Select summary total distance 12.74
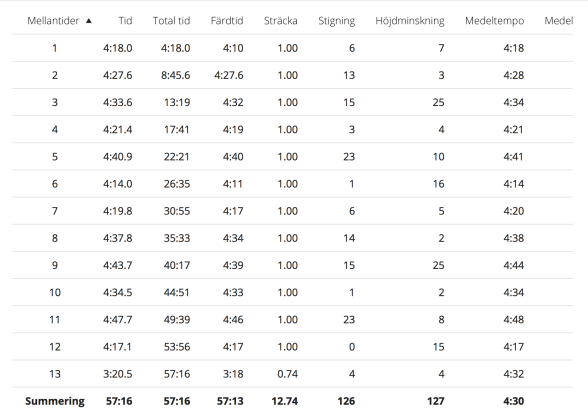588x411 pixels. [285, 401]
